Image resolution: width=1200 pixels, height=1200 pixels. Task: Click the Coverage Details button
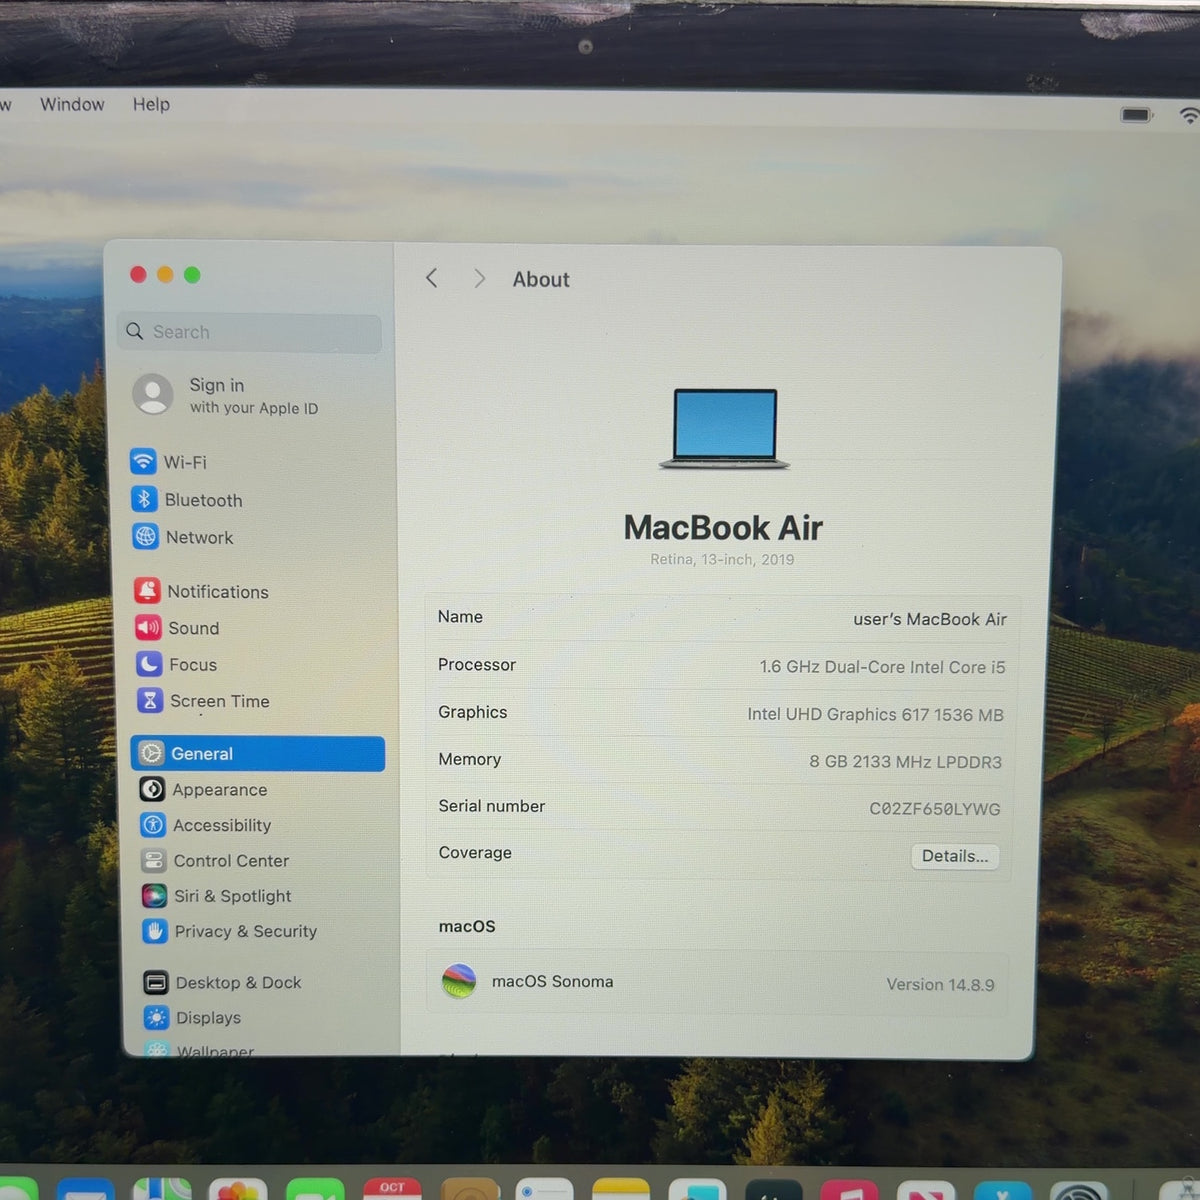[x=954, y=856]
